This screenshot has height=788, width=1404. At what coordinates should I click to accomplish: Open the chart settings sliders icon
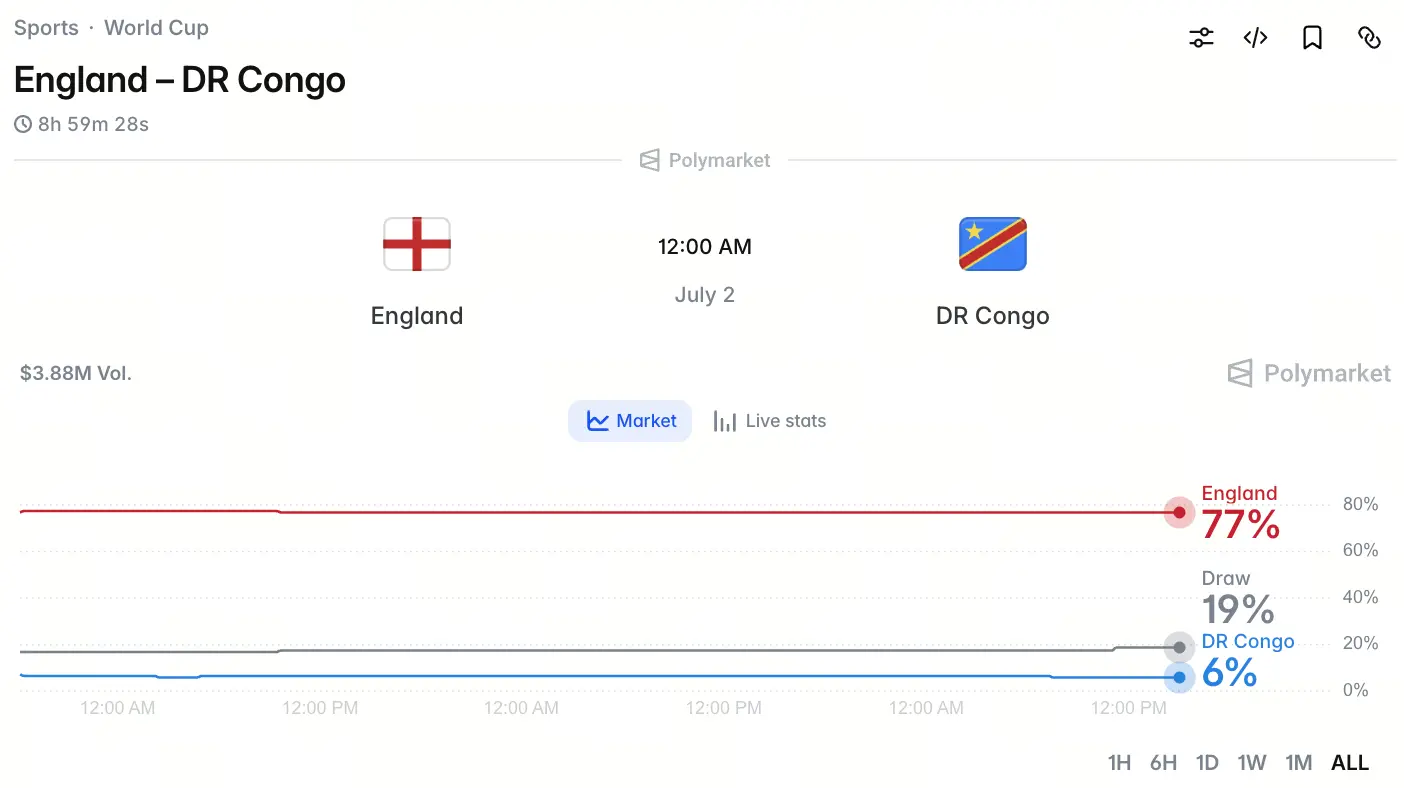1201,38
